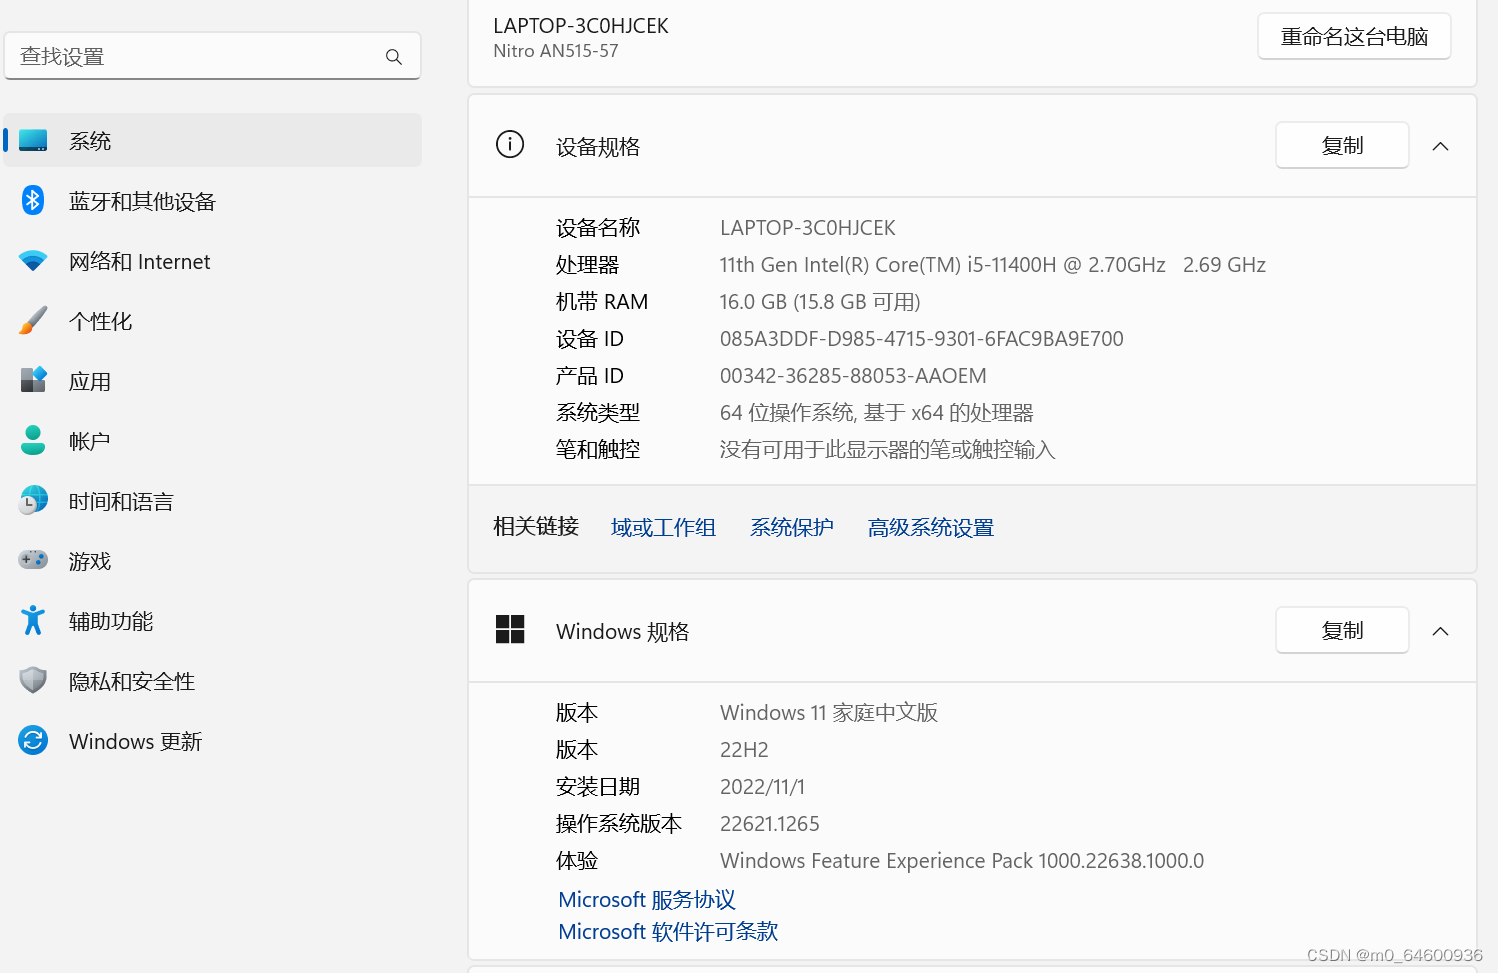This screenshot has height=973, width=1498.
Task: Click the 查找设置 search field
Action: click(x=213, y=56)
